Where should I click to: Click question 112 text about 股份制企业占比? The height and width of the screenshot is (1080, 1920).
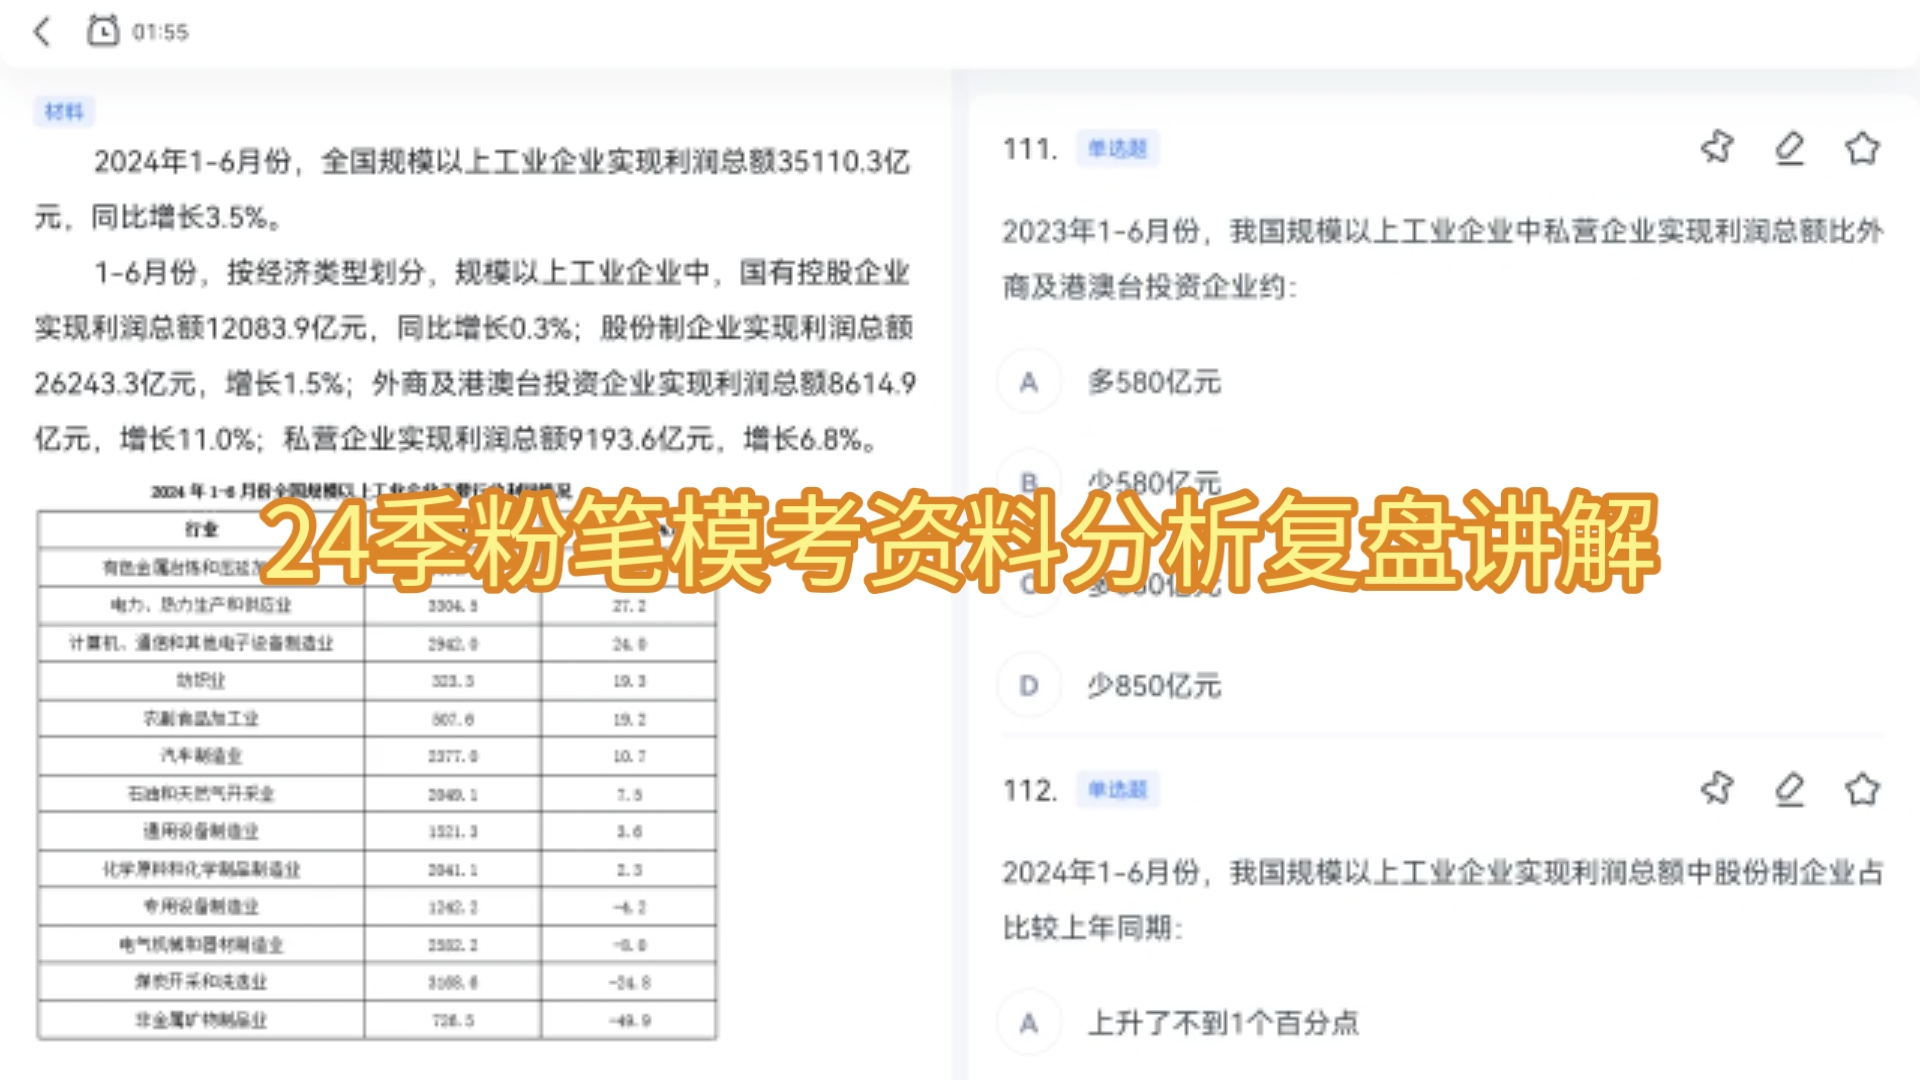coord(1443,900)
